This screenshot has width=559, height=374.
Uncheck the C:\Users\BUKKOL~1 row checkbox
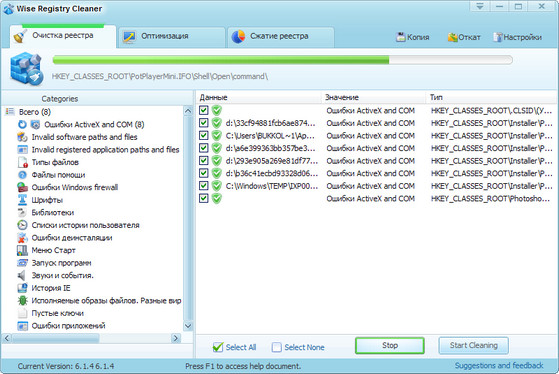[x=204, y=135]
